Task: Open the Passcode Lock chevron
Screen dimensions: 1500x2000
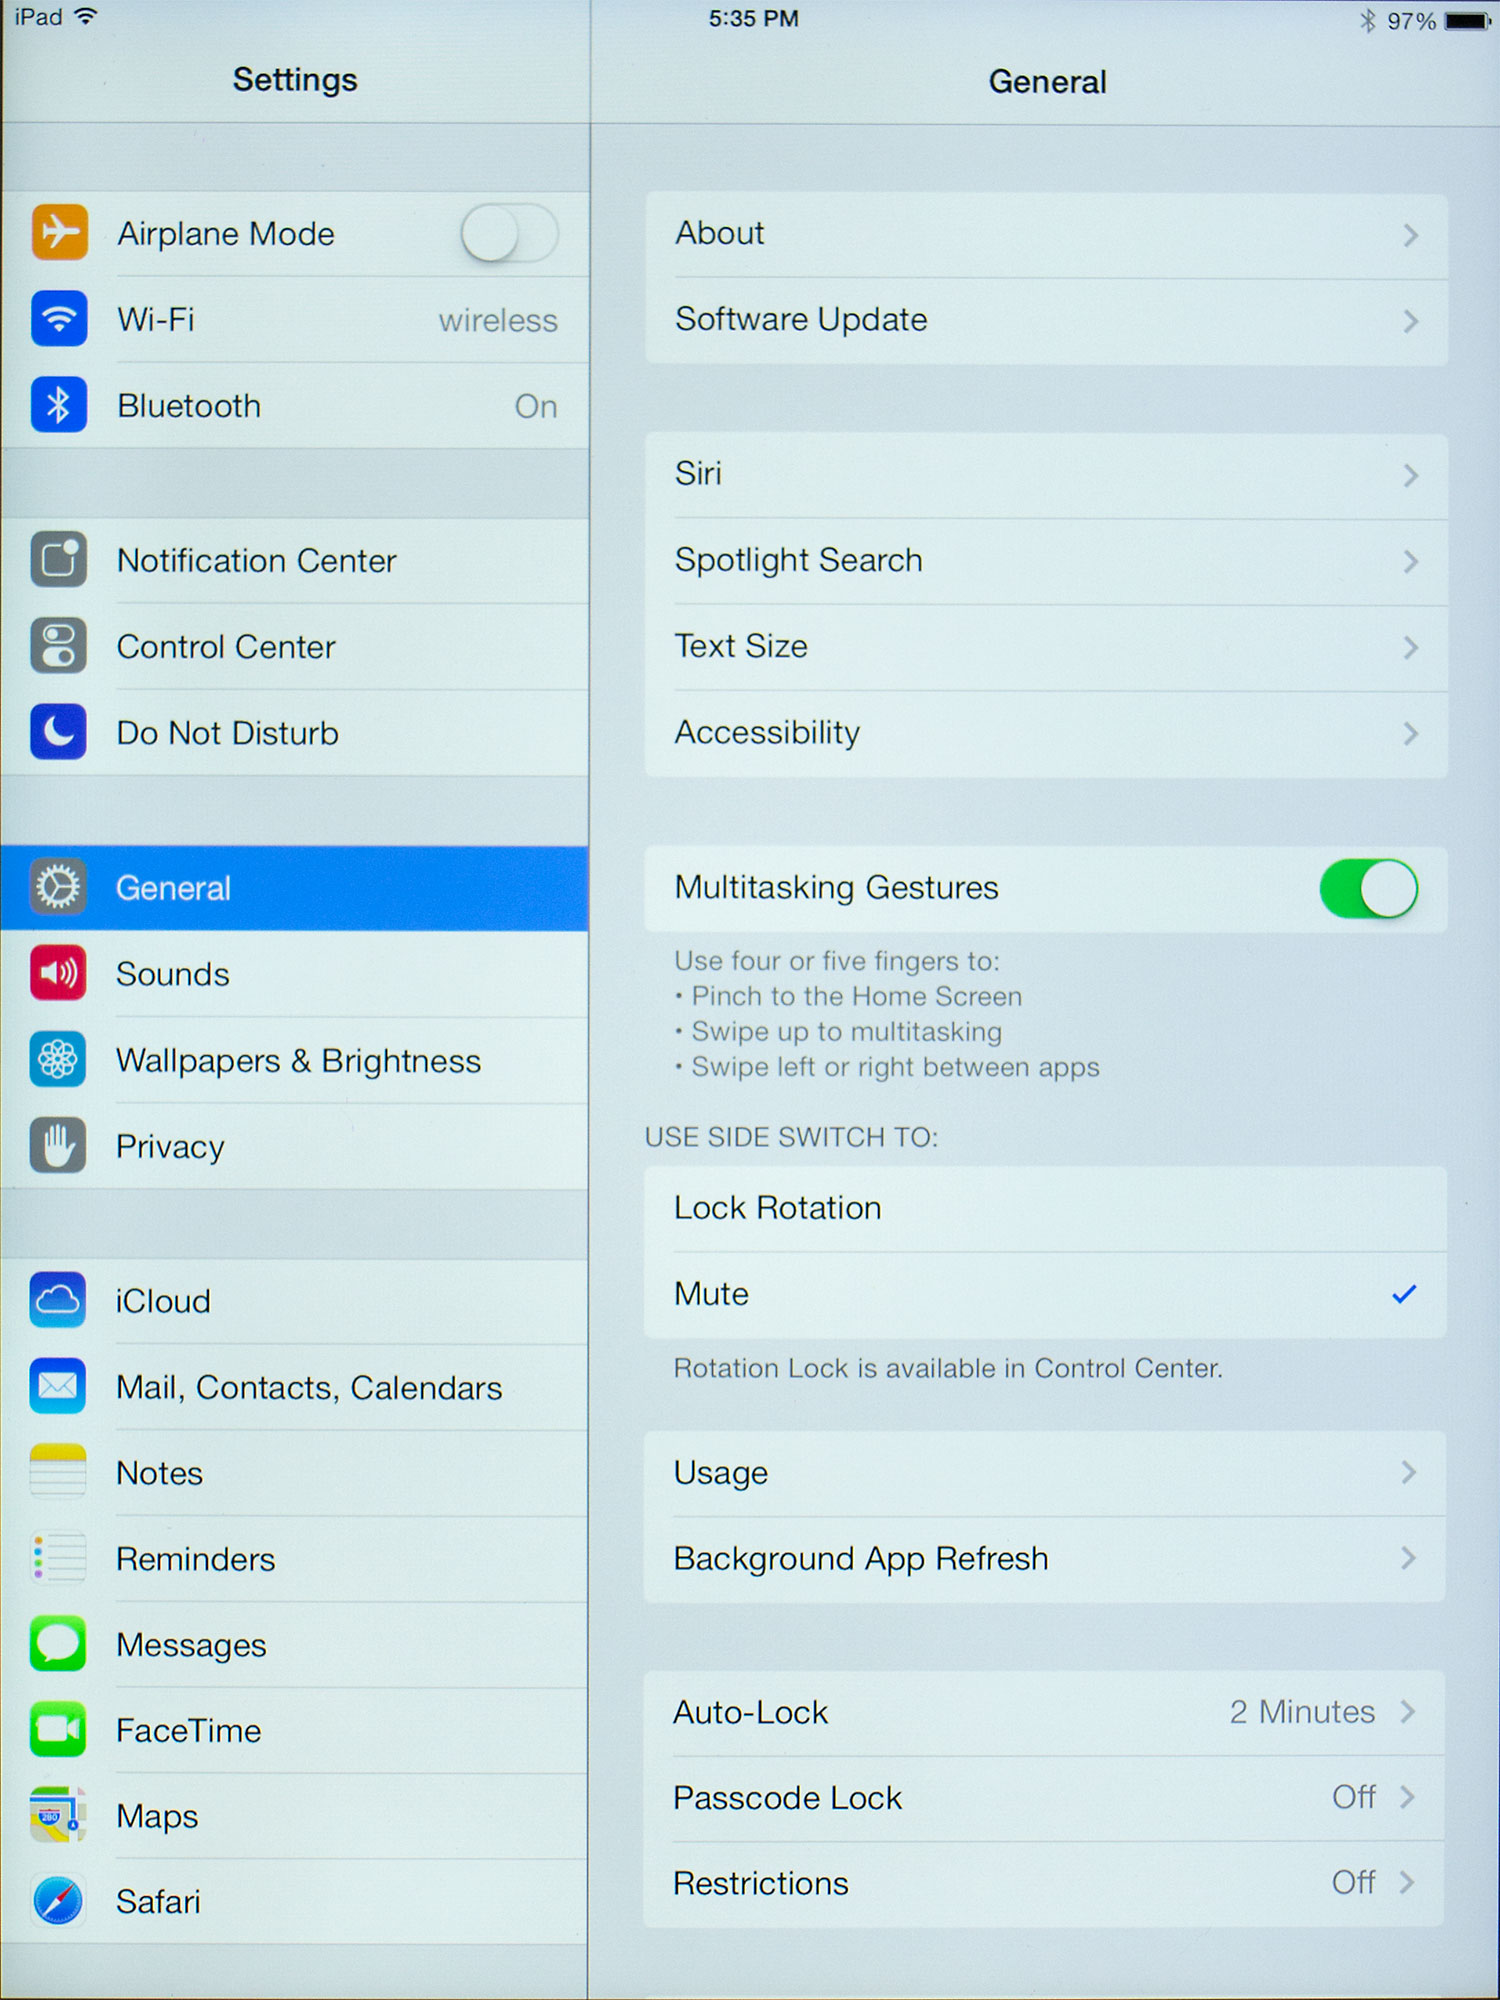Action: point(1407,1797)
